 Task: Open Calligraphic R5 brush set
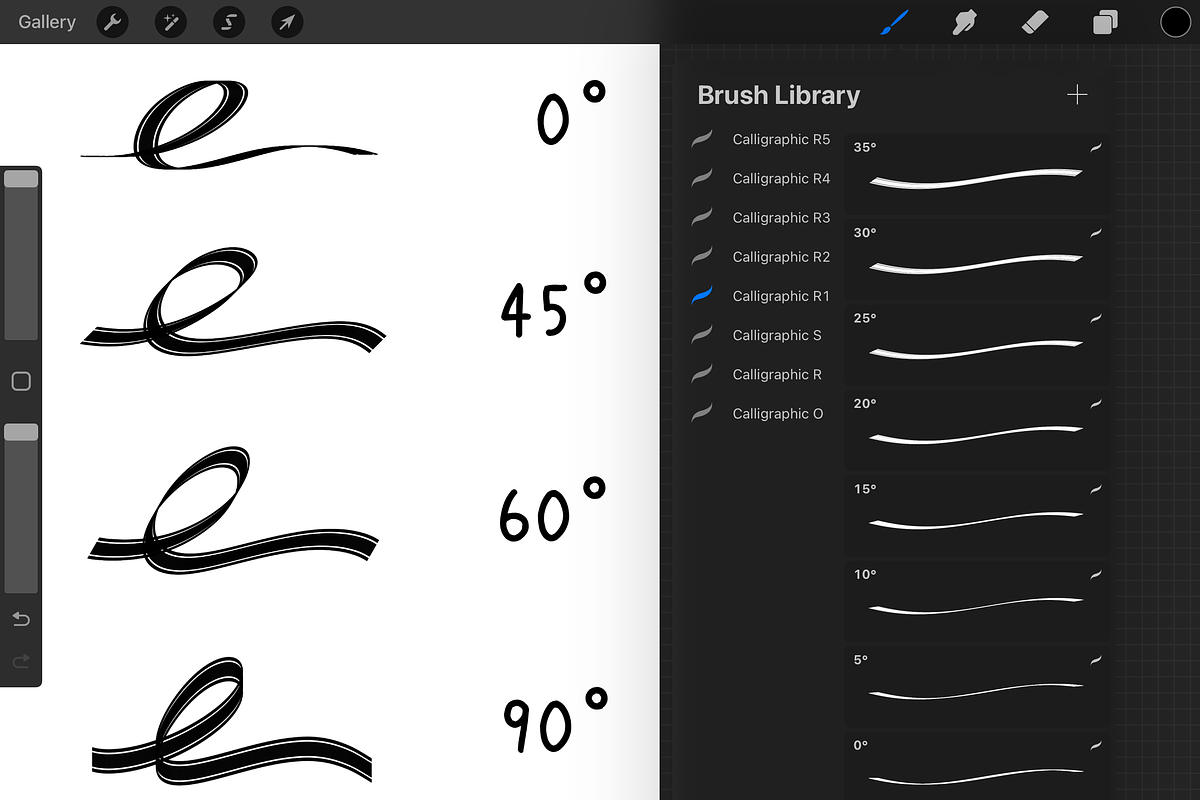[761, 139]
